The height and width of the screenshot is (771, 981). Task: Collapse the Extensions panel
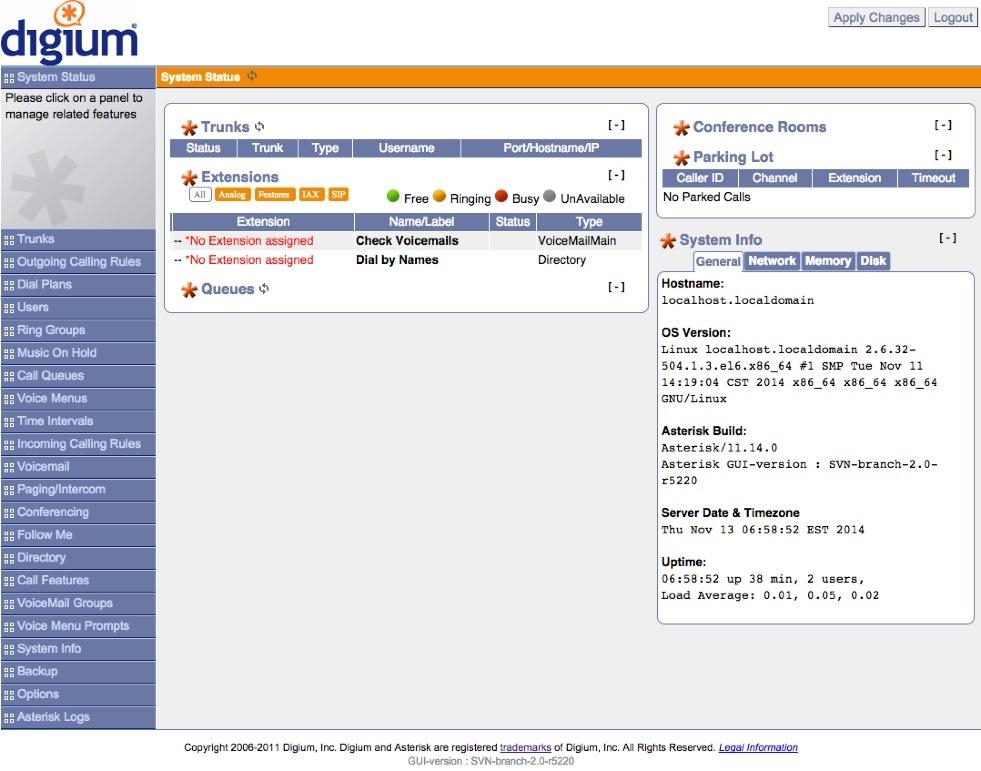(616, 175)
